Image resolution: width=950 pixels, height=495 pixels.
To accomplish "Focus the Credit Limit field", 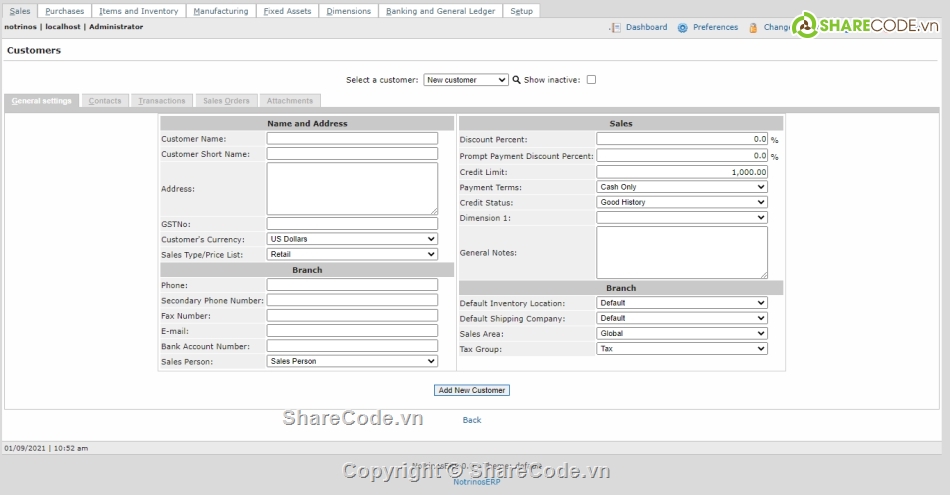I will click(x=682, y=172).
